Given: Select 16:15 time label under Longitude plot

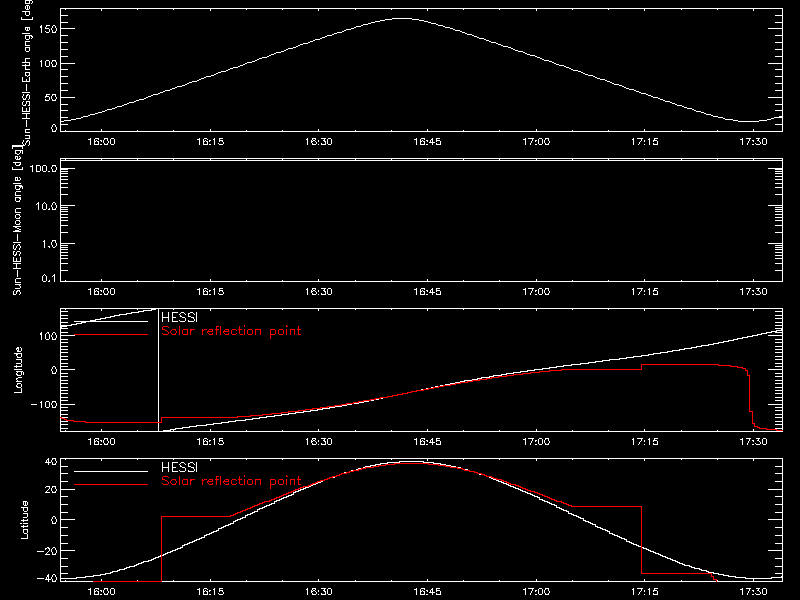Looking at the screenshot, I should point(210,442).
